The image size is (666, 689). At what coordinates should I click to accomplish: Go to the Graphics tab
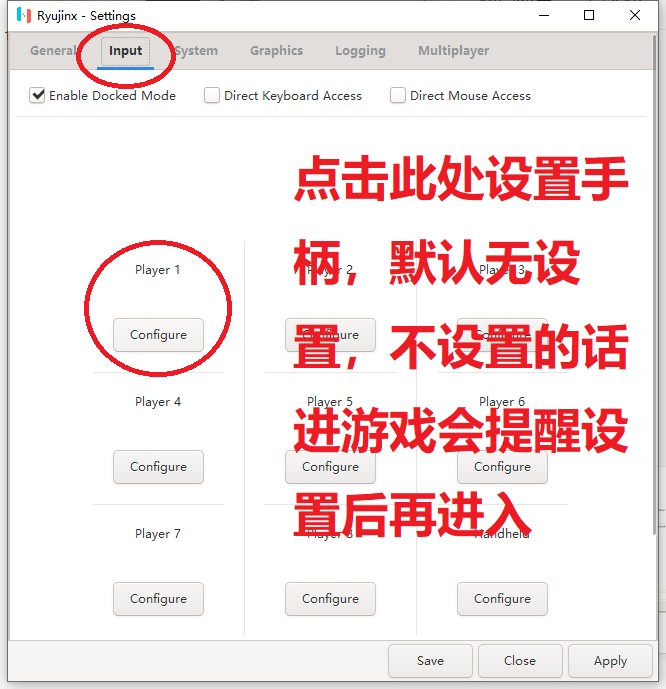276,51
